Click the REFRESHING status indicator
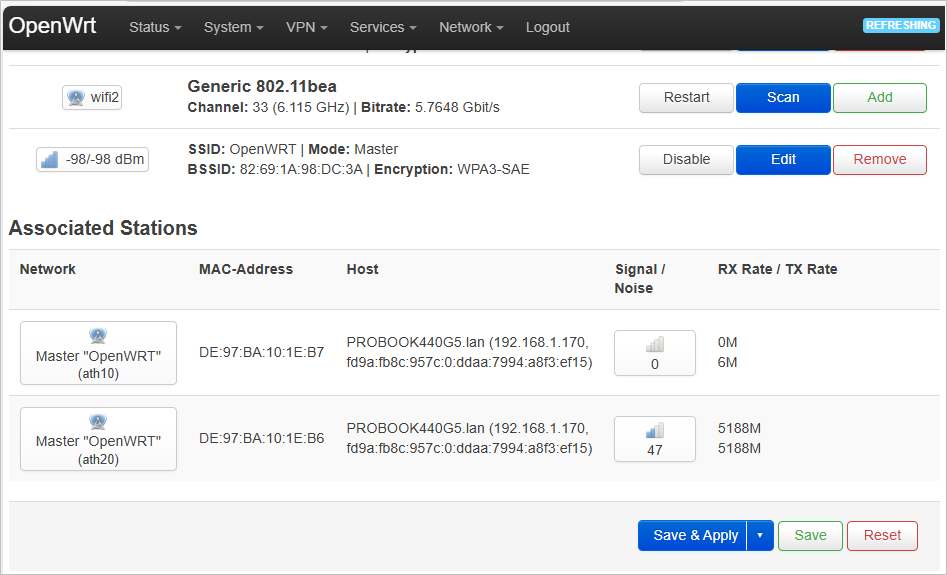 [x=901, y=25]
